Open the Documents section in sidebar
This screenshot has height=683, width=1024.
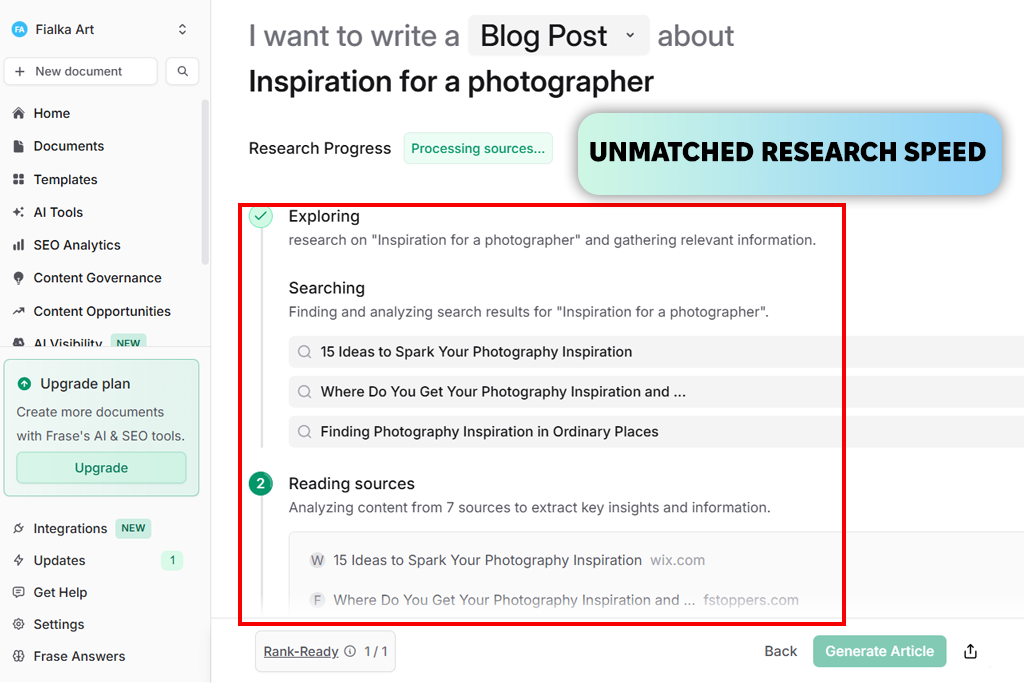click(x=68, y=146)
